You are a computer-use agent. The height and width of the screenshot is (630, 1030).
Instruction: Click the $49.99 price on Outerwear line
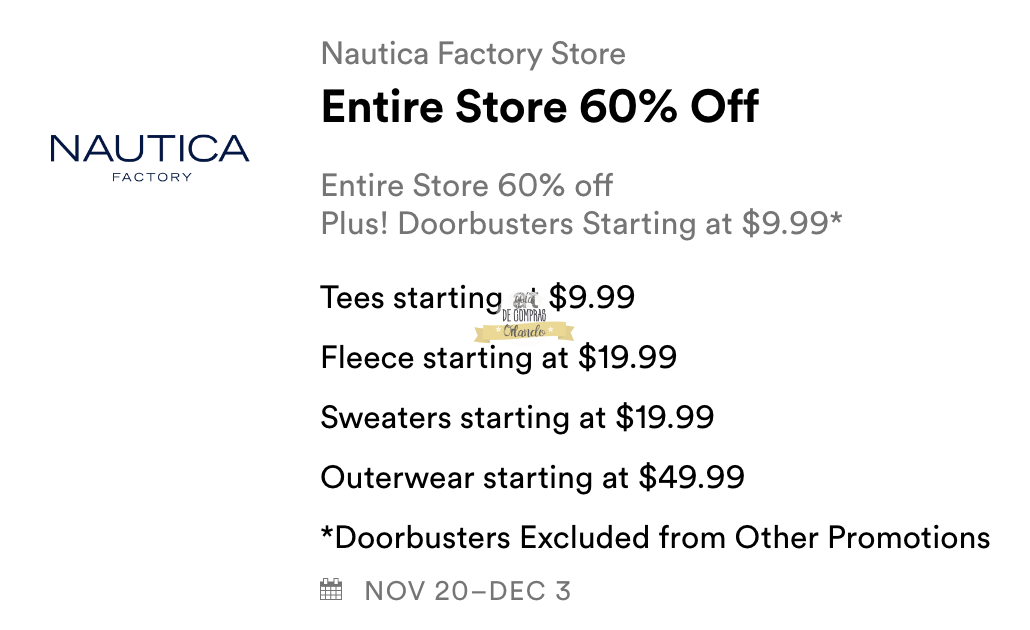(x=692, y=477)
